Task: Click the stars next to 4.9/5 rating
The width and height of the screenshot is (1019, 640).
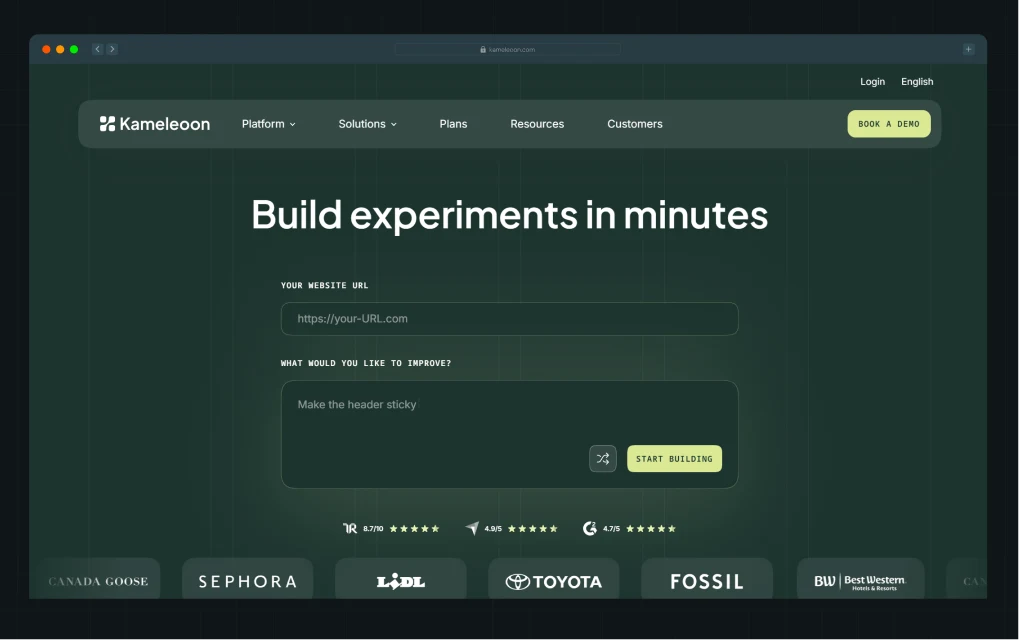Action: point(533,529)
